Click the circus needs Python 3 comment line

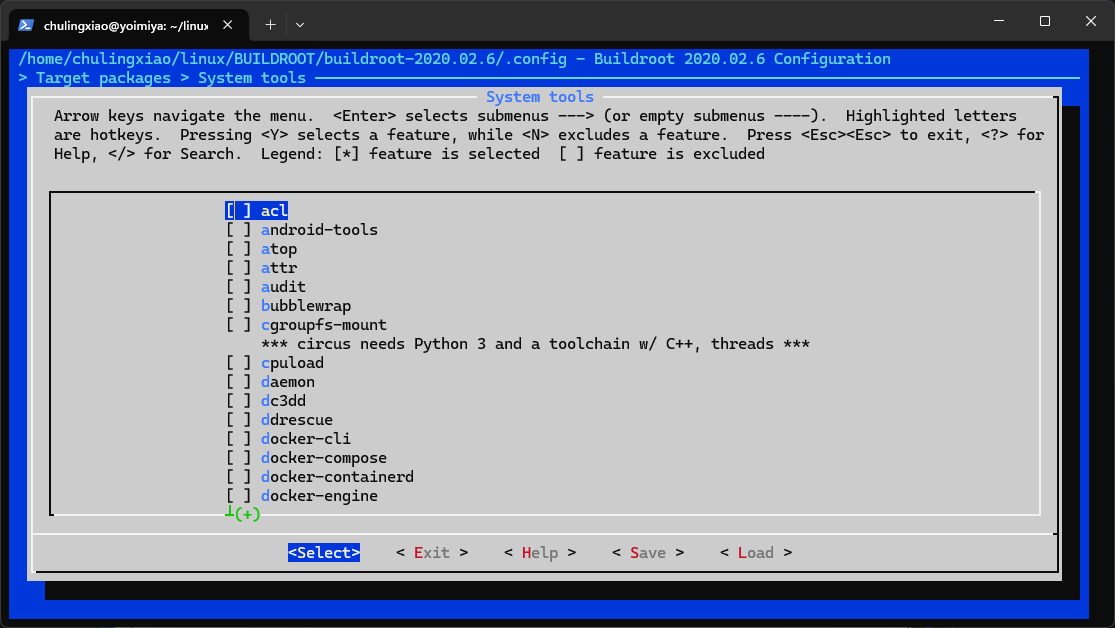coord(535,344)
